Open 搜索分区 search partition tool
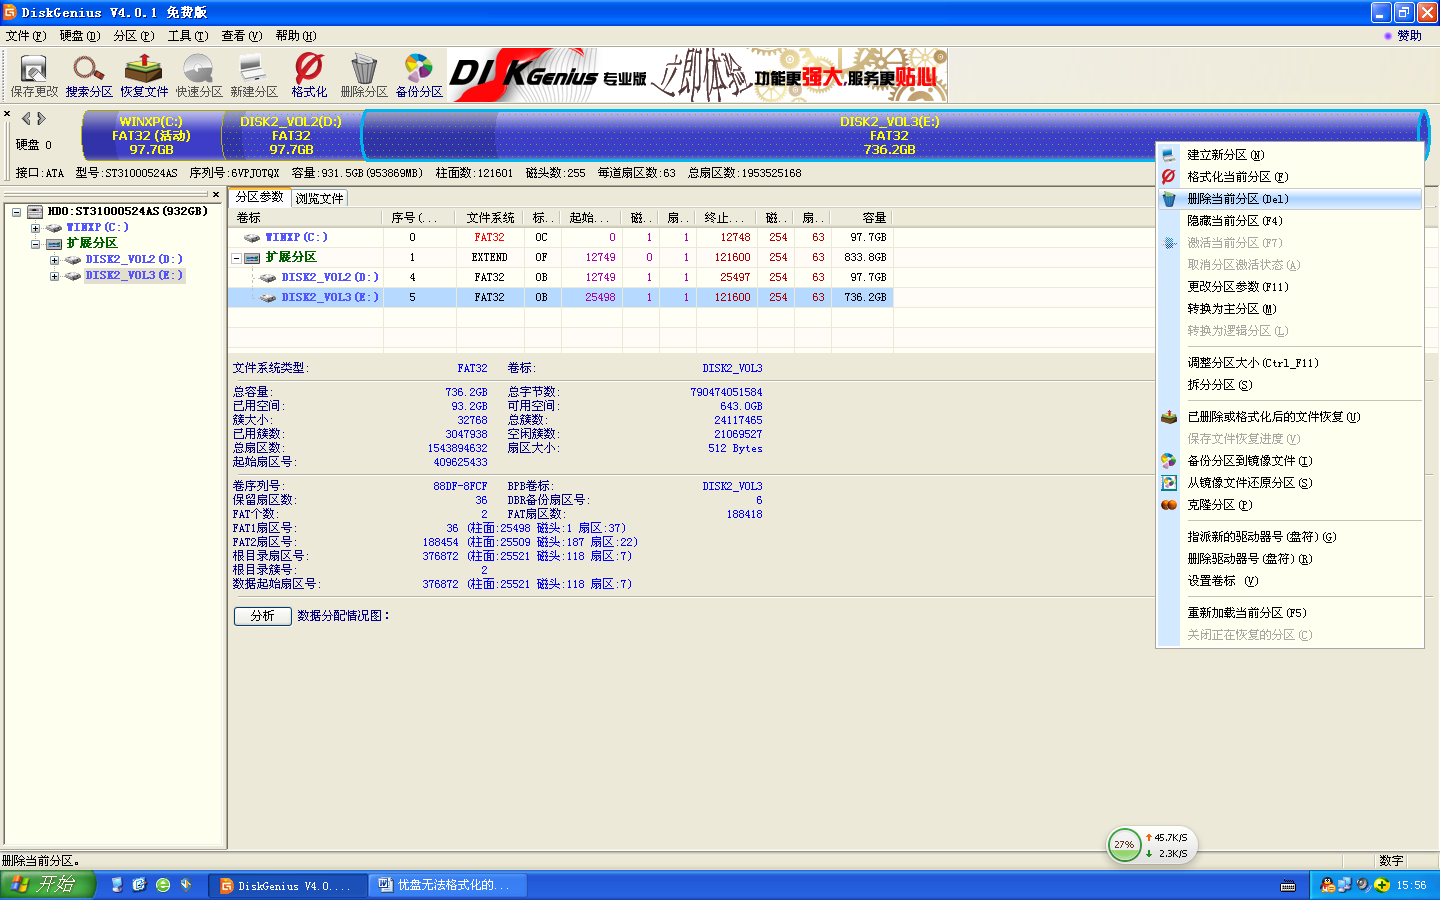This screenshot has height=900, width=1440. tap(89, 75)
